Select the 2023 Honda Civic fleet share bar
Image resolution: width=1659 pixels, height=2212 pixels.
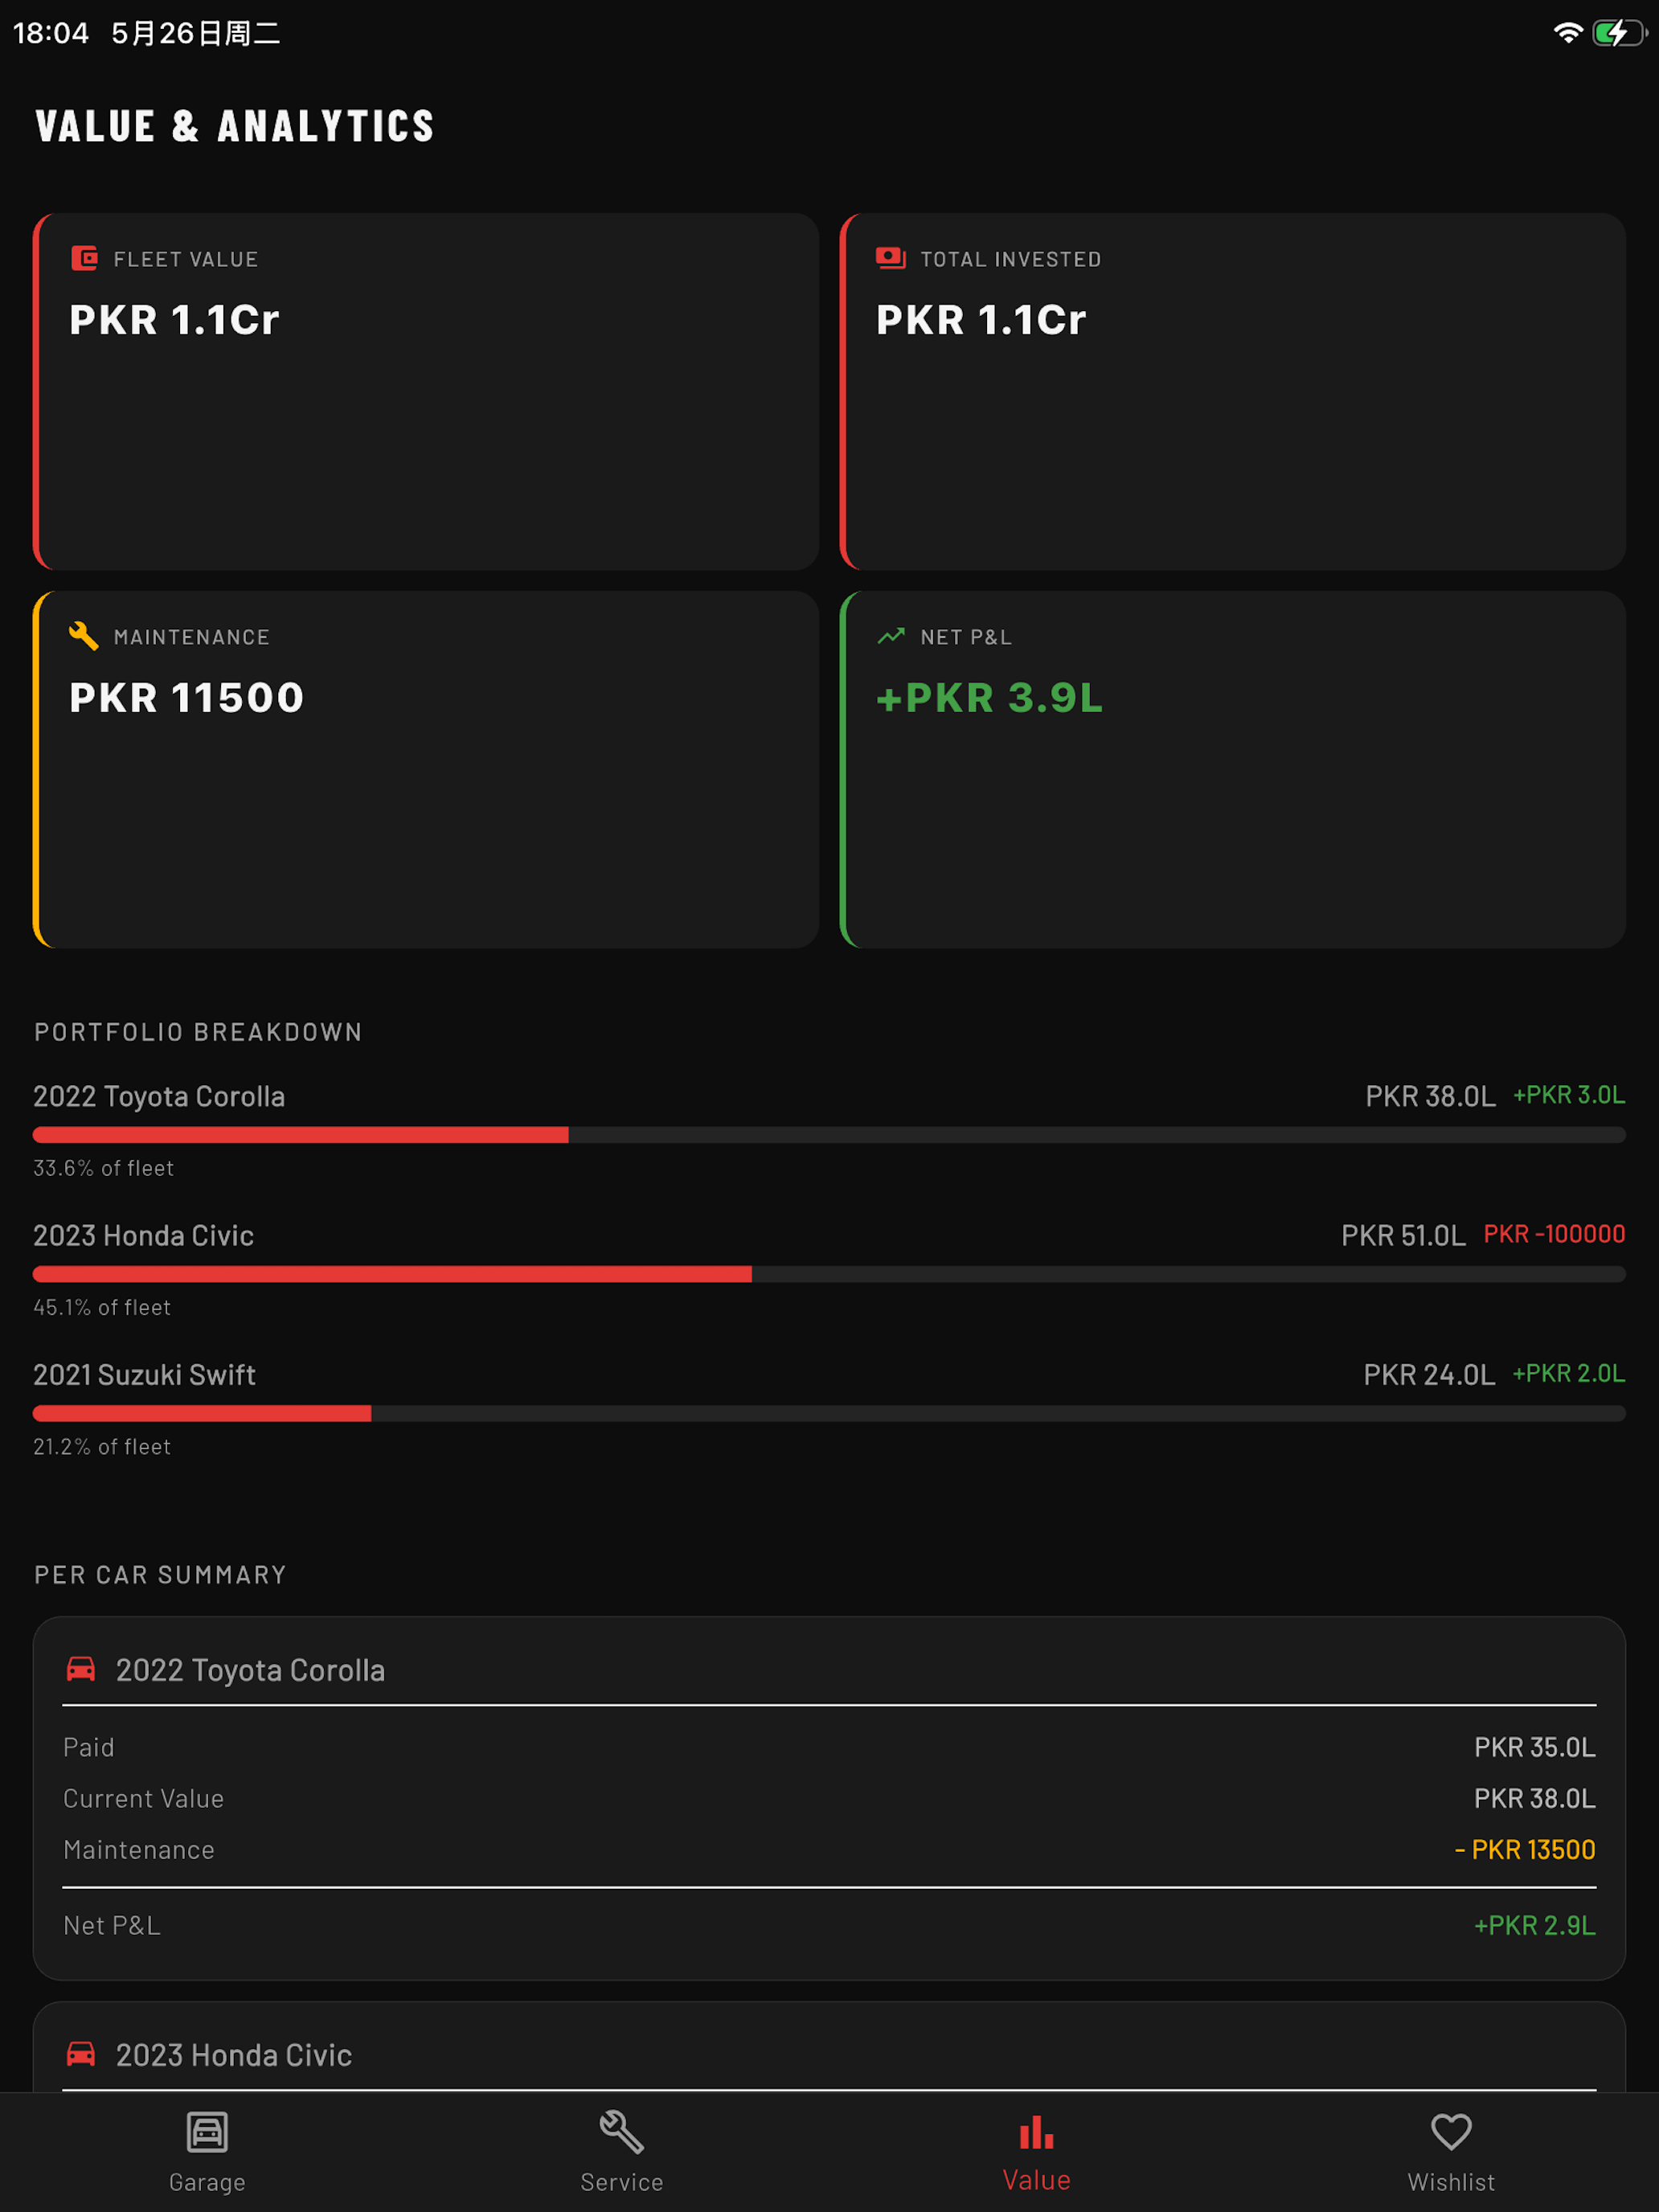click(x=829, y=1274)
